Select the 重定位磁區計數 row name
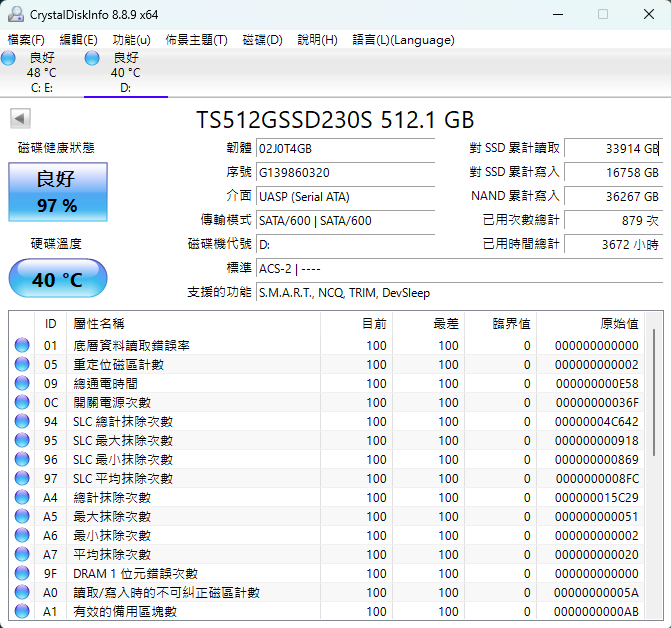The image size is (671, 628). pyautogui.click(x=119, y=364)
